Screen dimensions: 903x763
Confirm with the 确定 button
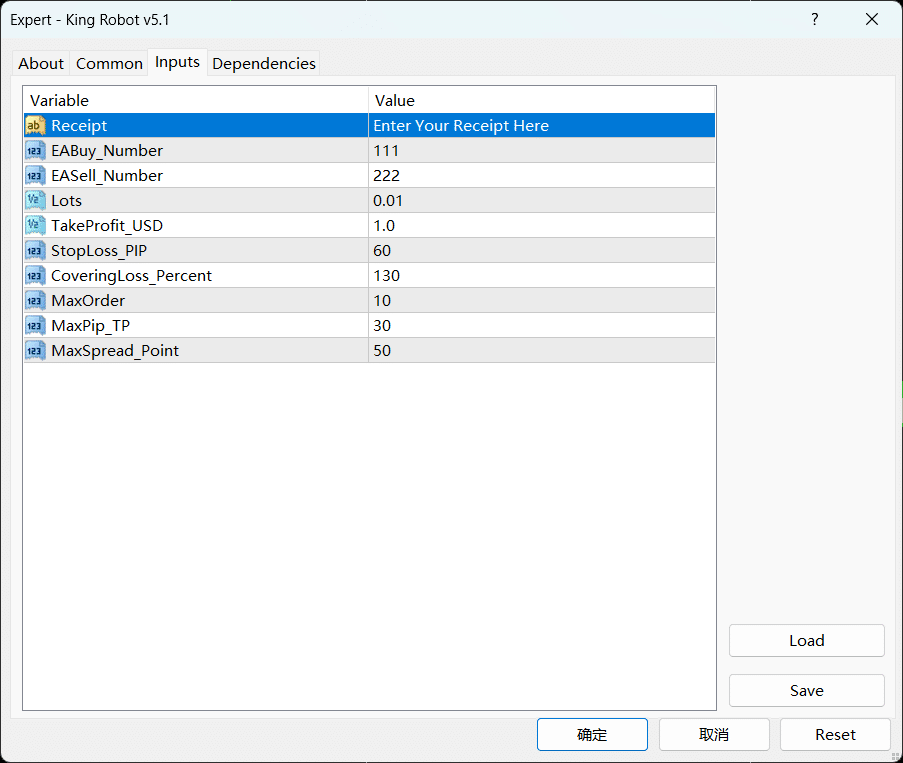(x=592, y=734)
